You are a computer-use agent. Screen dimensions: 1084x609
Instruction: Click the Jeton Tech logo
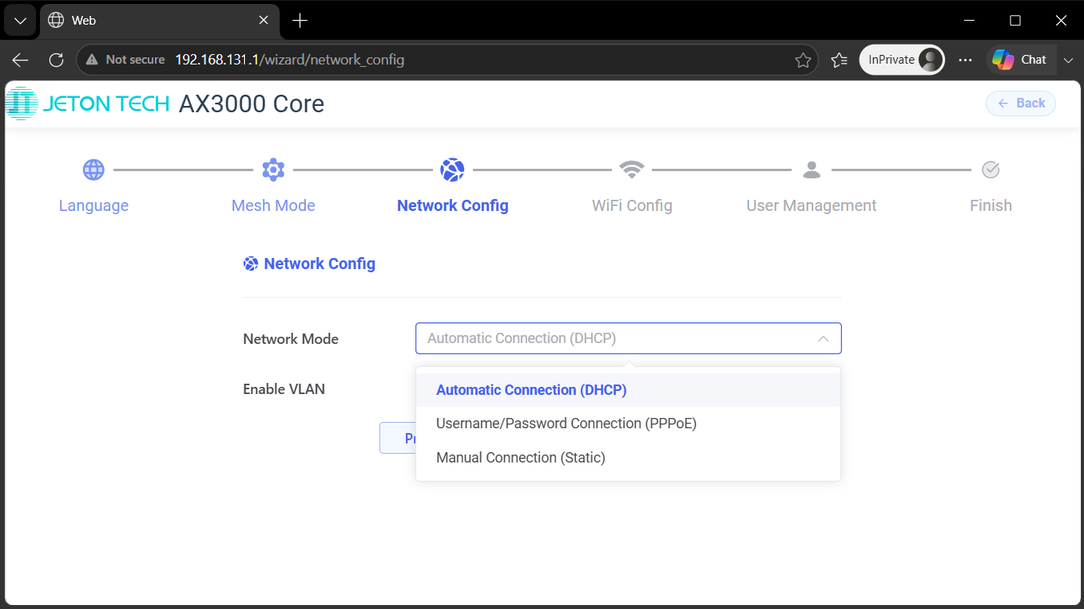pyautogui.click(x=87, y=104)
